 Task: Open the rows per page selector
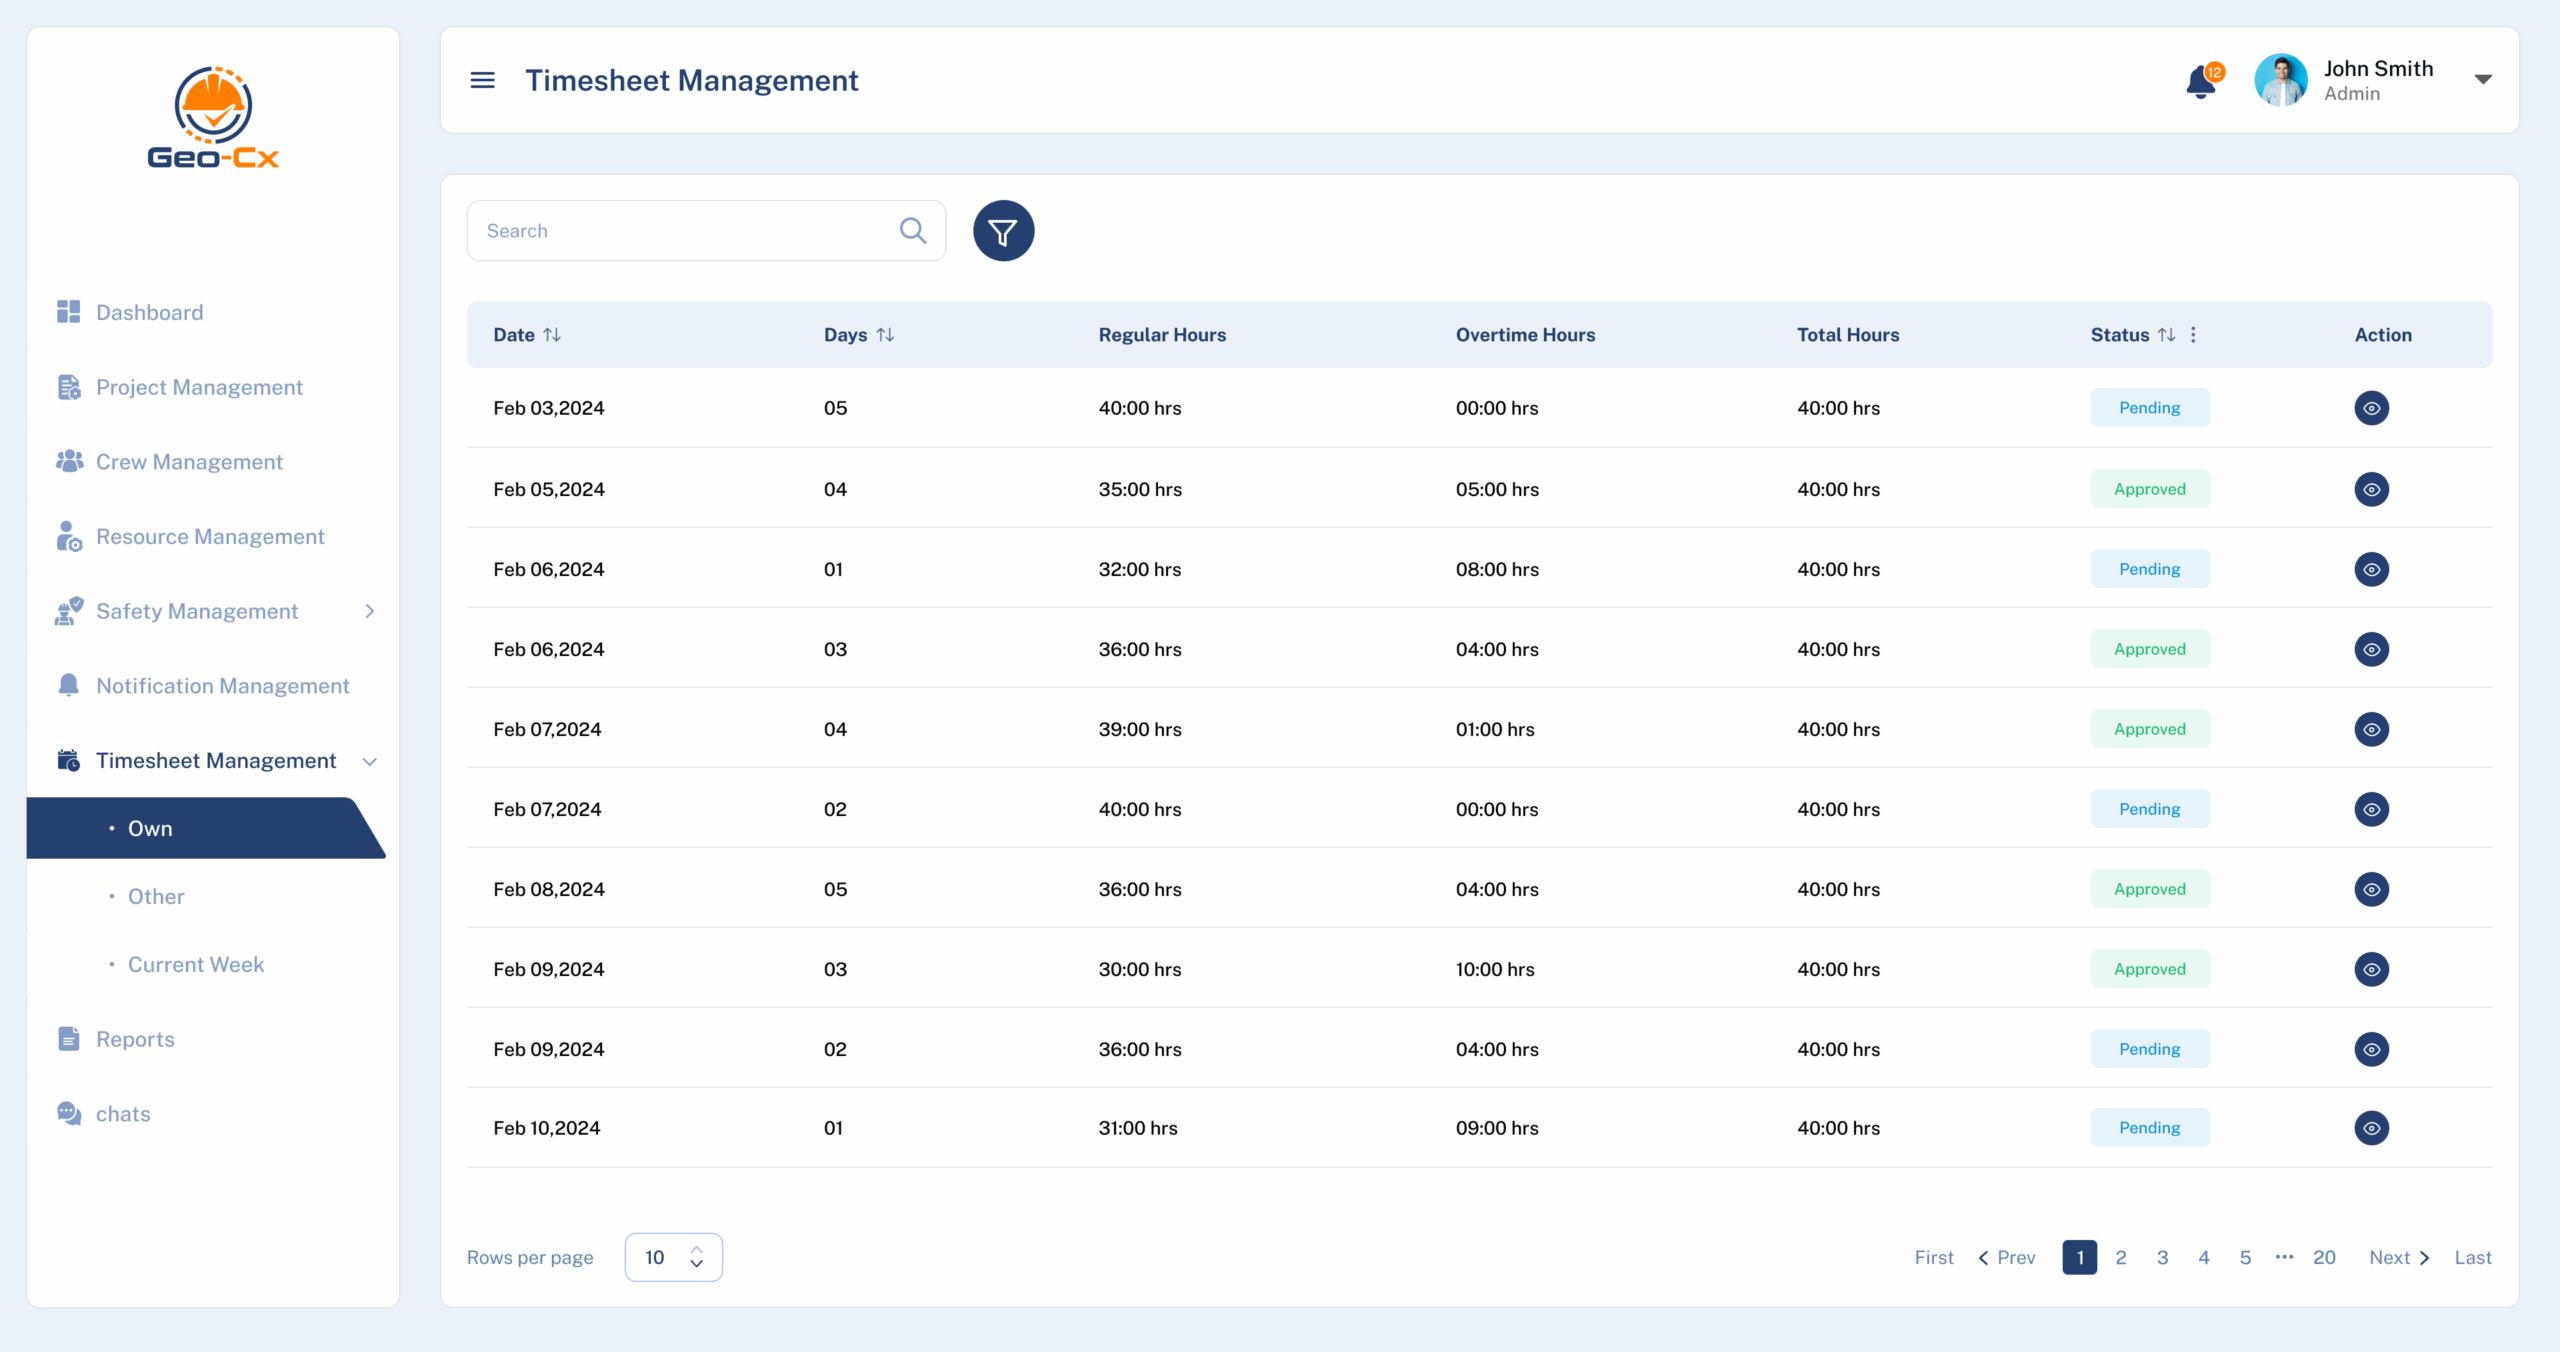point(673,1257)
